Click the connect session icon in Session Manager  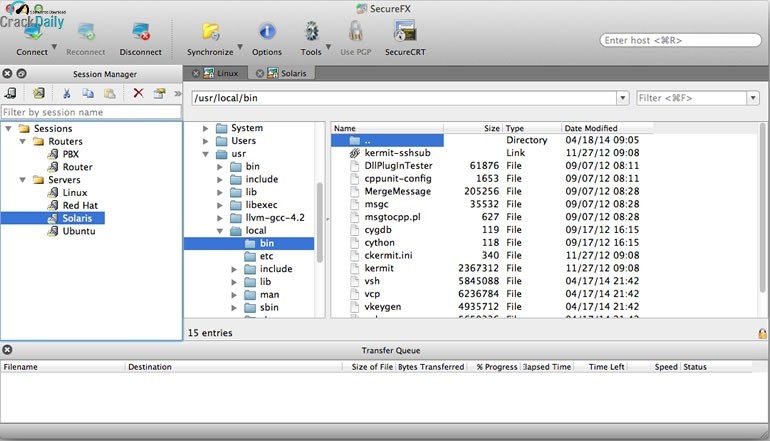click(x=10, y=93)
